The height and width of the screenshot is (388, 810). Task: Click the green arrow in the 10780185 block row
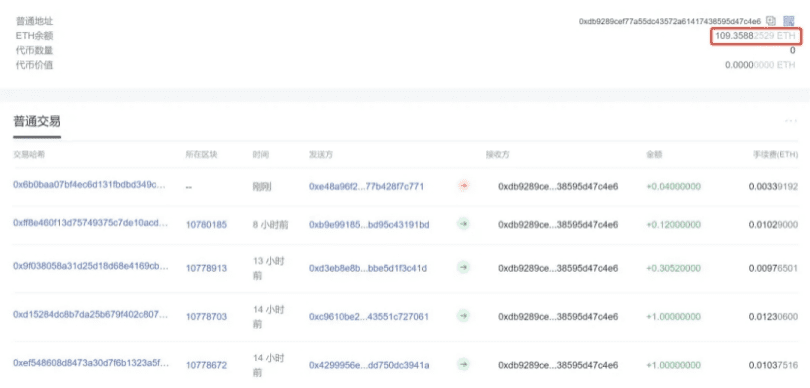point(463,224)
